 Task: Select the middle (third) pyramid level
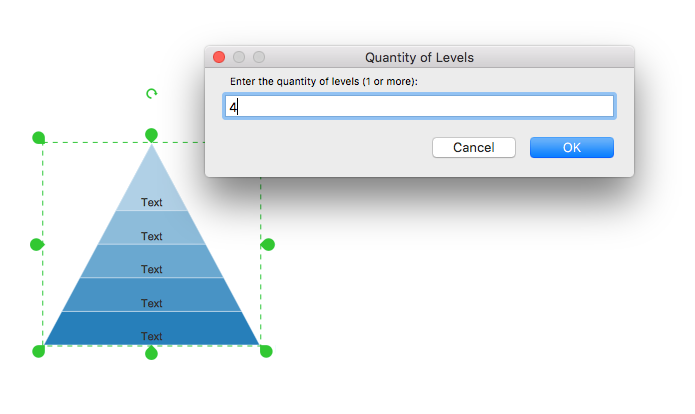[x=151, y=269]
